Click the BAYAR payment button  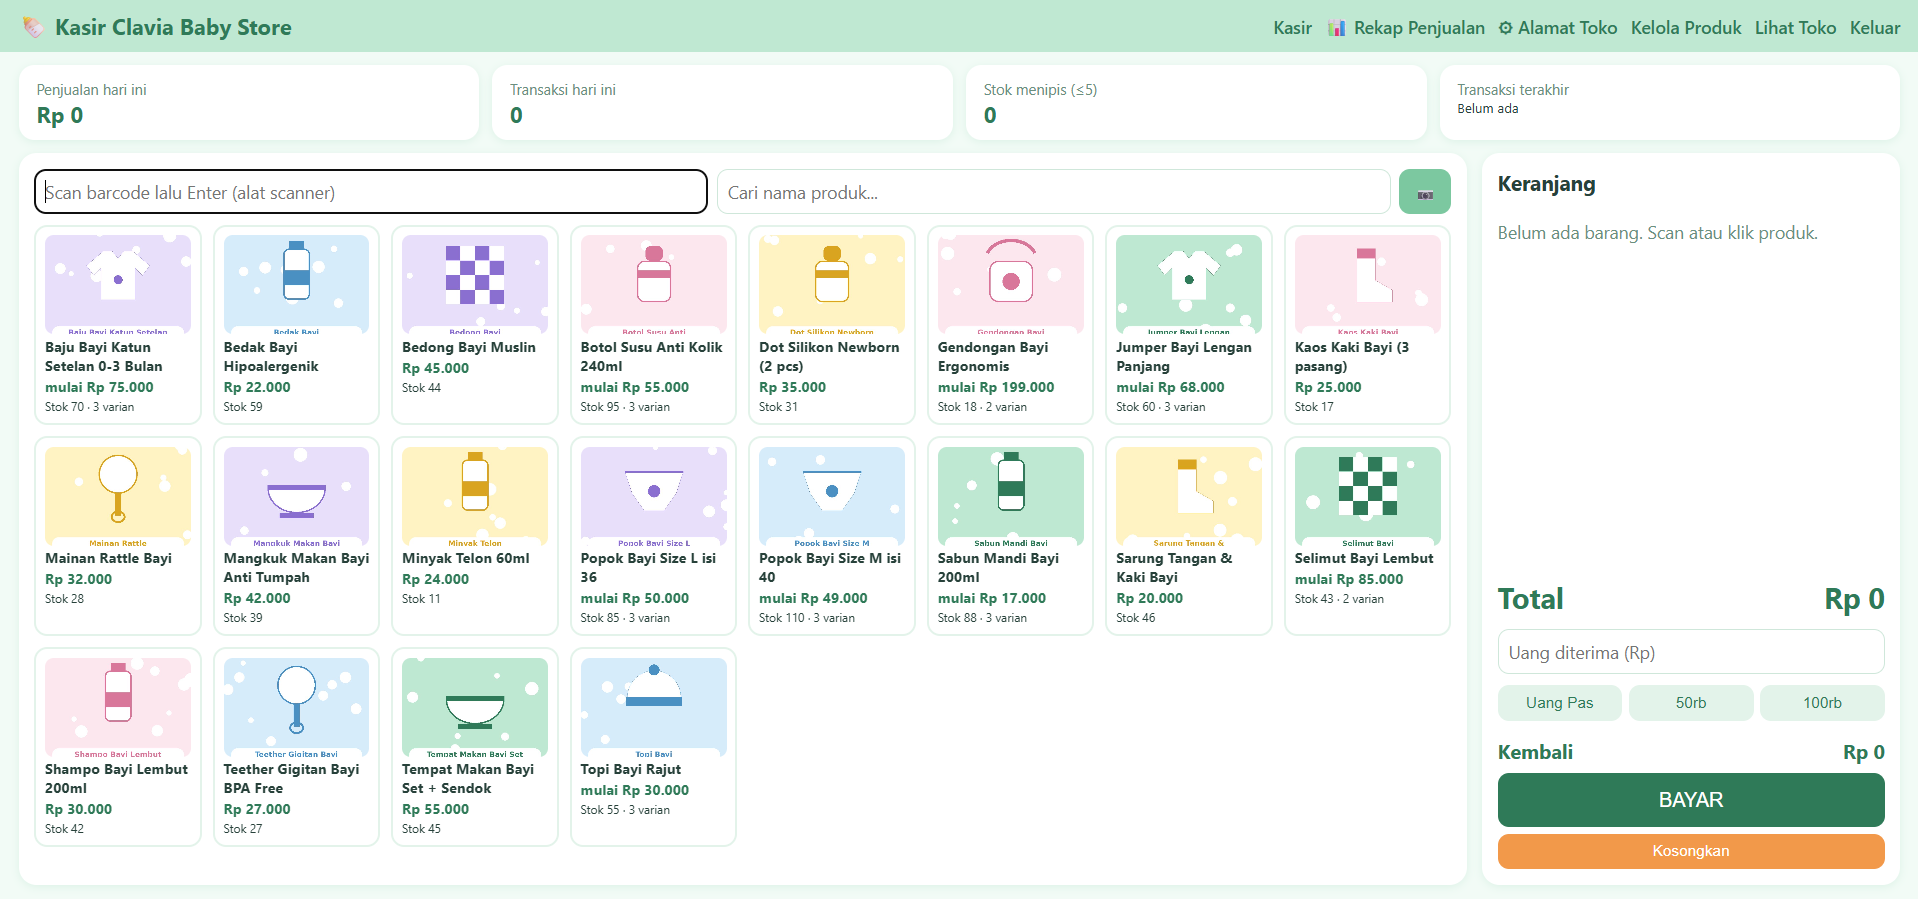click(1690, 800)
